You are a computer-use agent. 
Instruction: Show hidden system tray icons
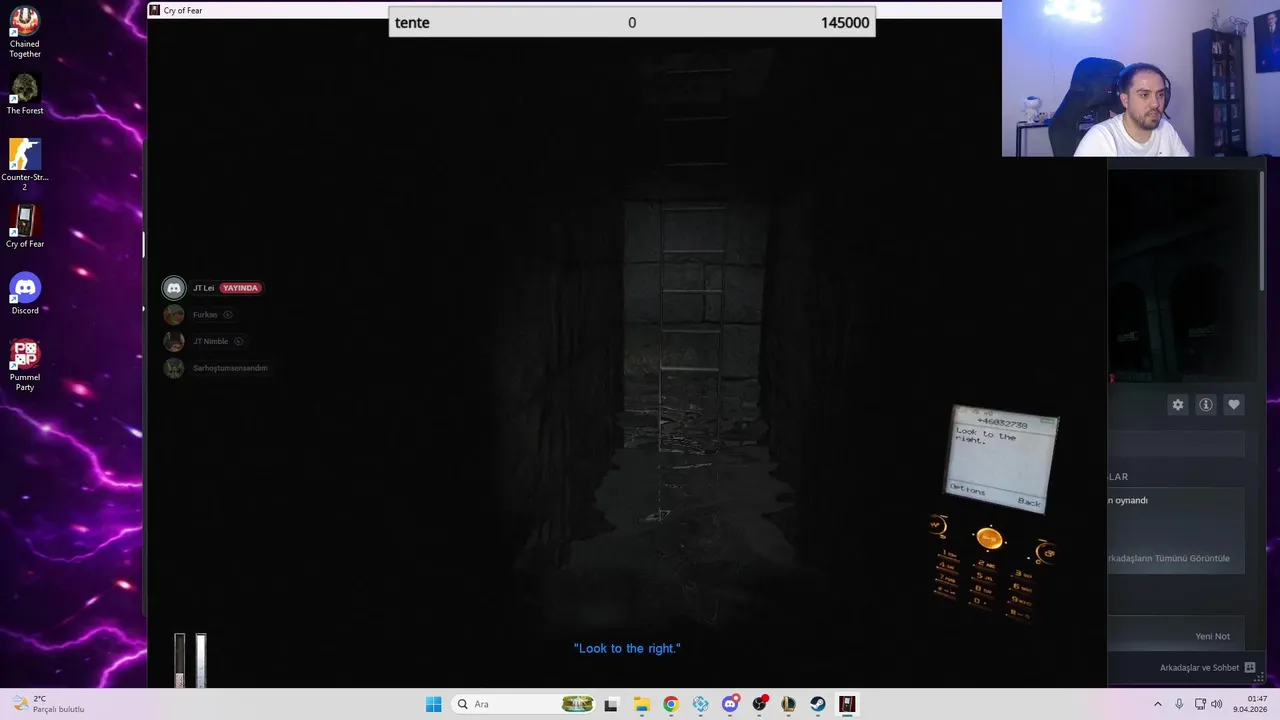pyautogui.click(x=1158, y=704)
